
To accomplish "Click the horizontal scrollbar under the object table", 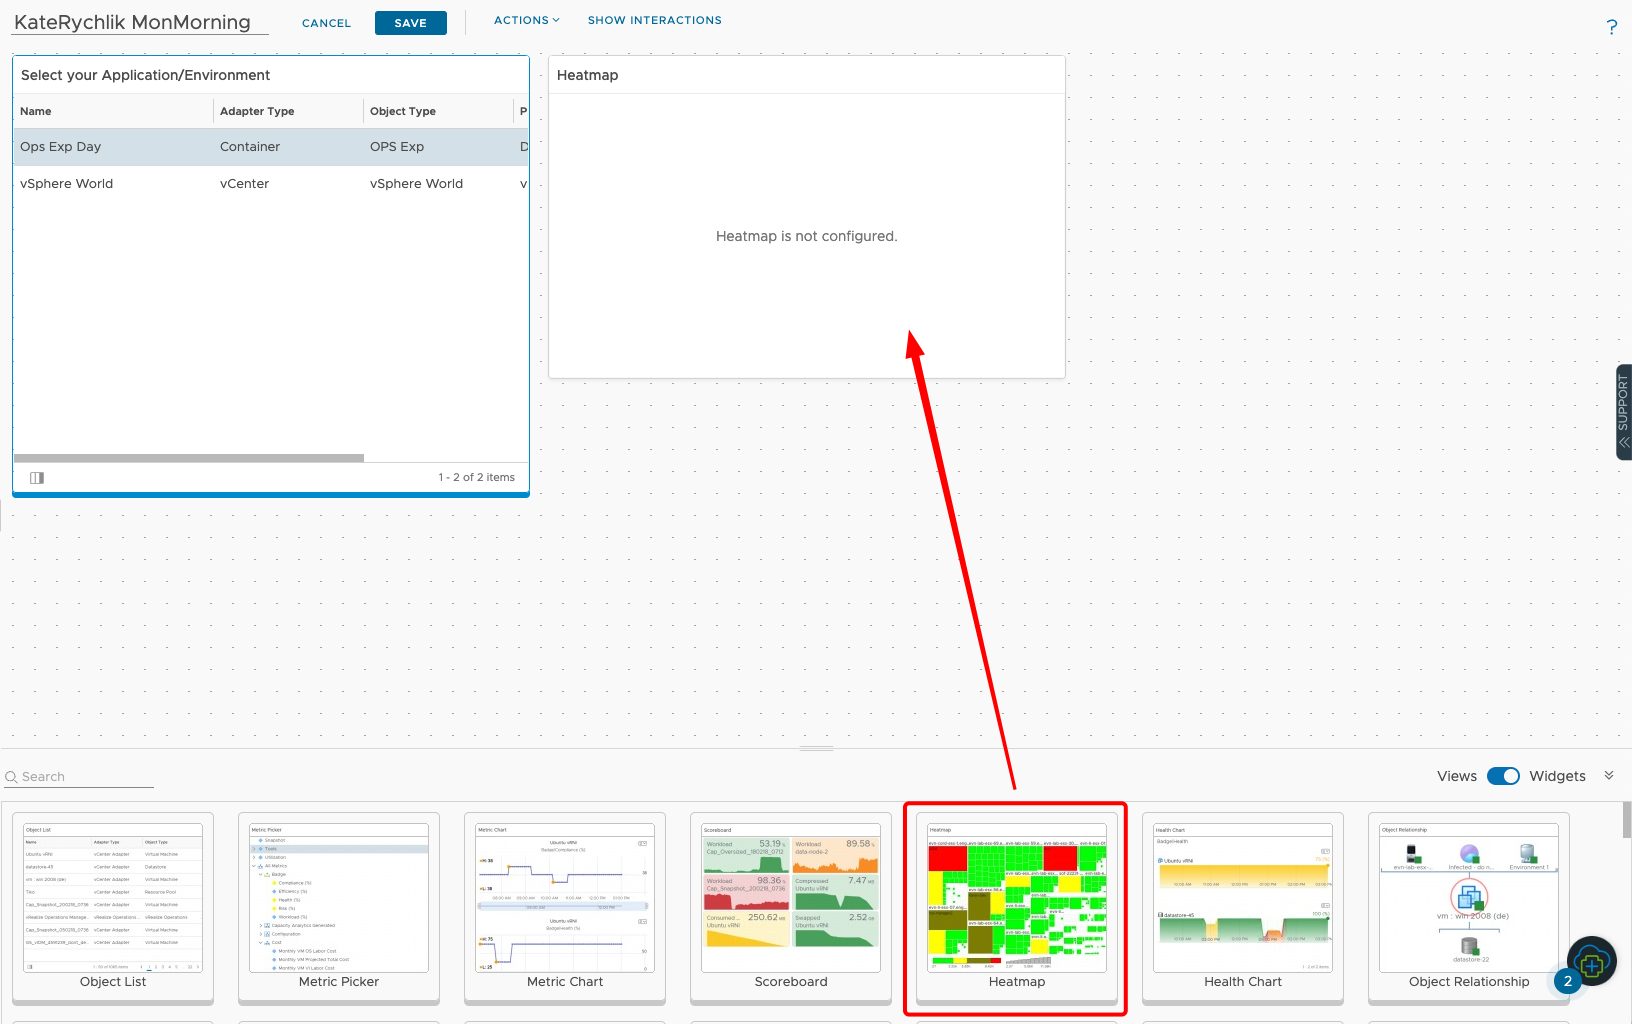I will (188, 457).
